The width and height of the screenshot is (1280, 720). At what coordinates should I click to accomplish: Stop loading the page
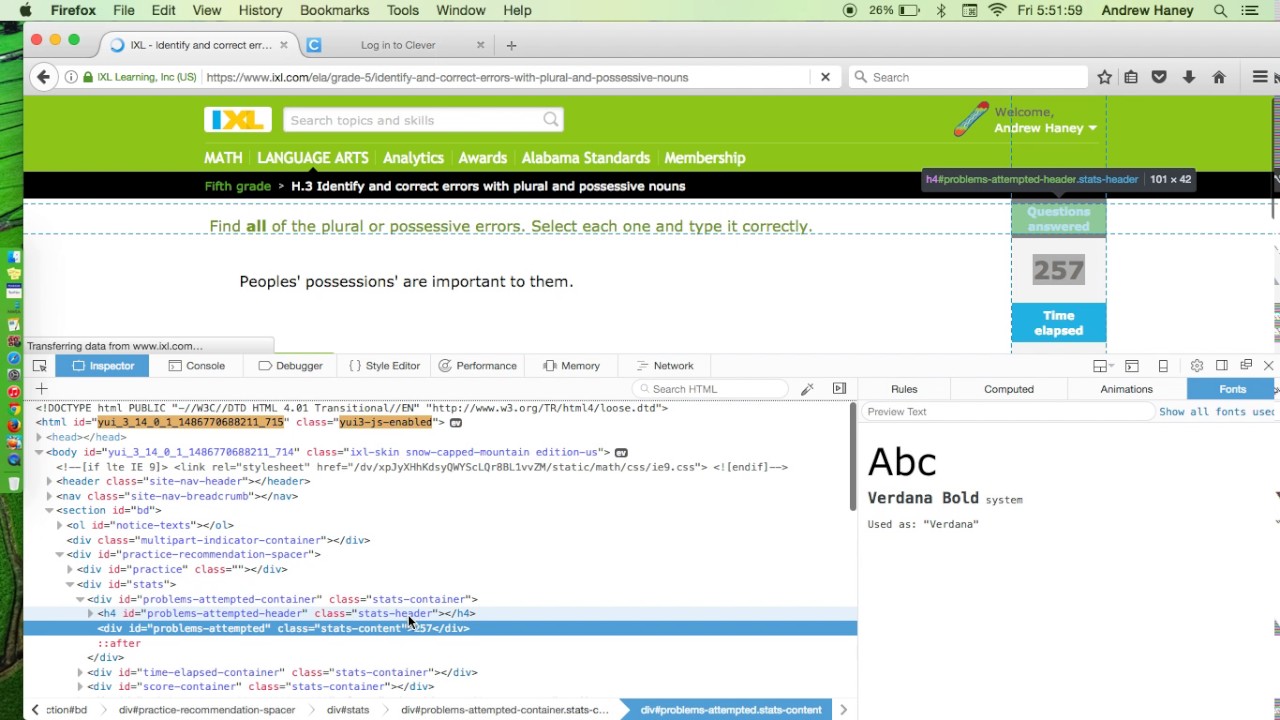click(x=825, y=77)
